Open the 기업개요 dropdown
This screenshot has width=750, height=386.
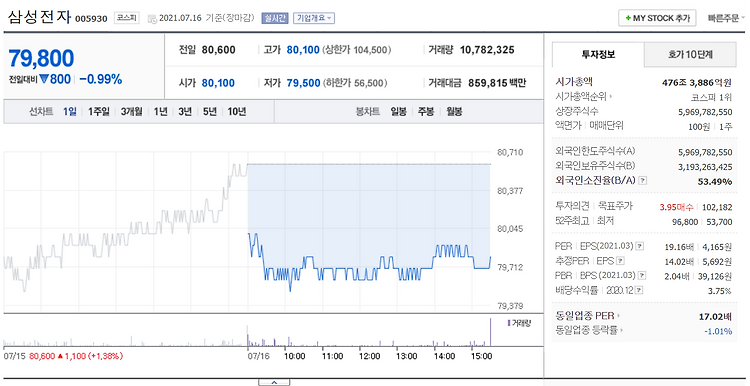314,18
